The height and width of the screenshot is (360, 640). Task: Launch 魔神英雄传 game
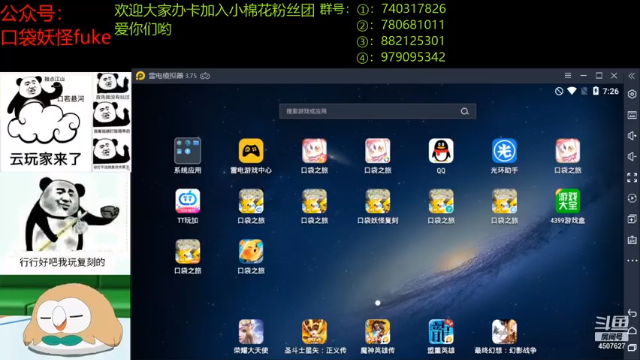[378, 332]
